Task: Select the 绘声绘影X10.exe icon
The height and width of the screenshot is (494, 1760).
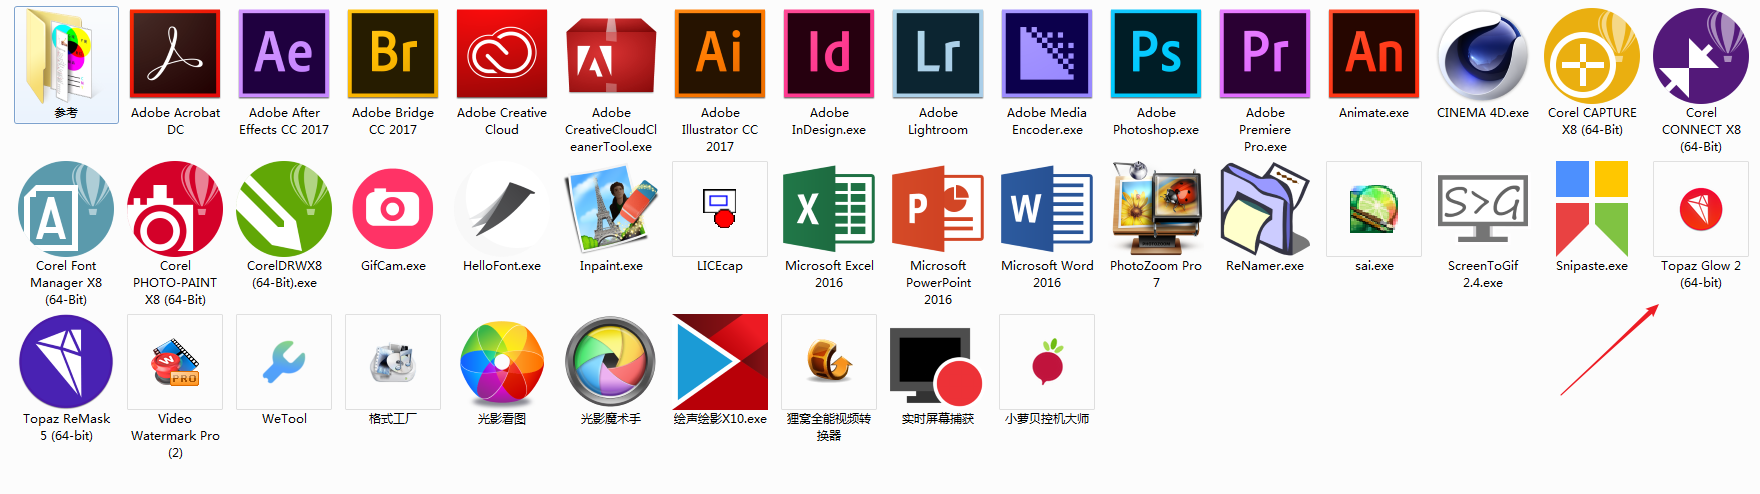Action: pos(720,362)
